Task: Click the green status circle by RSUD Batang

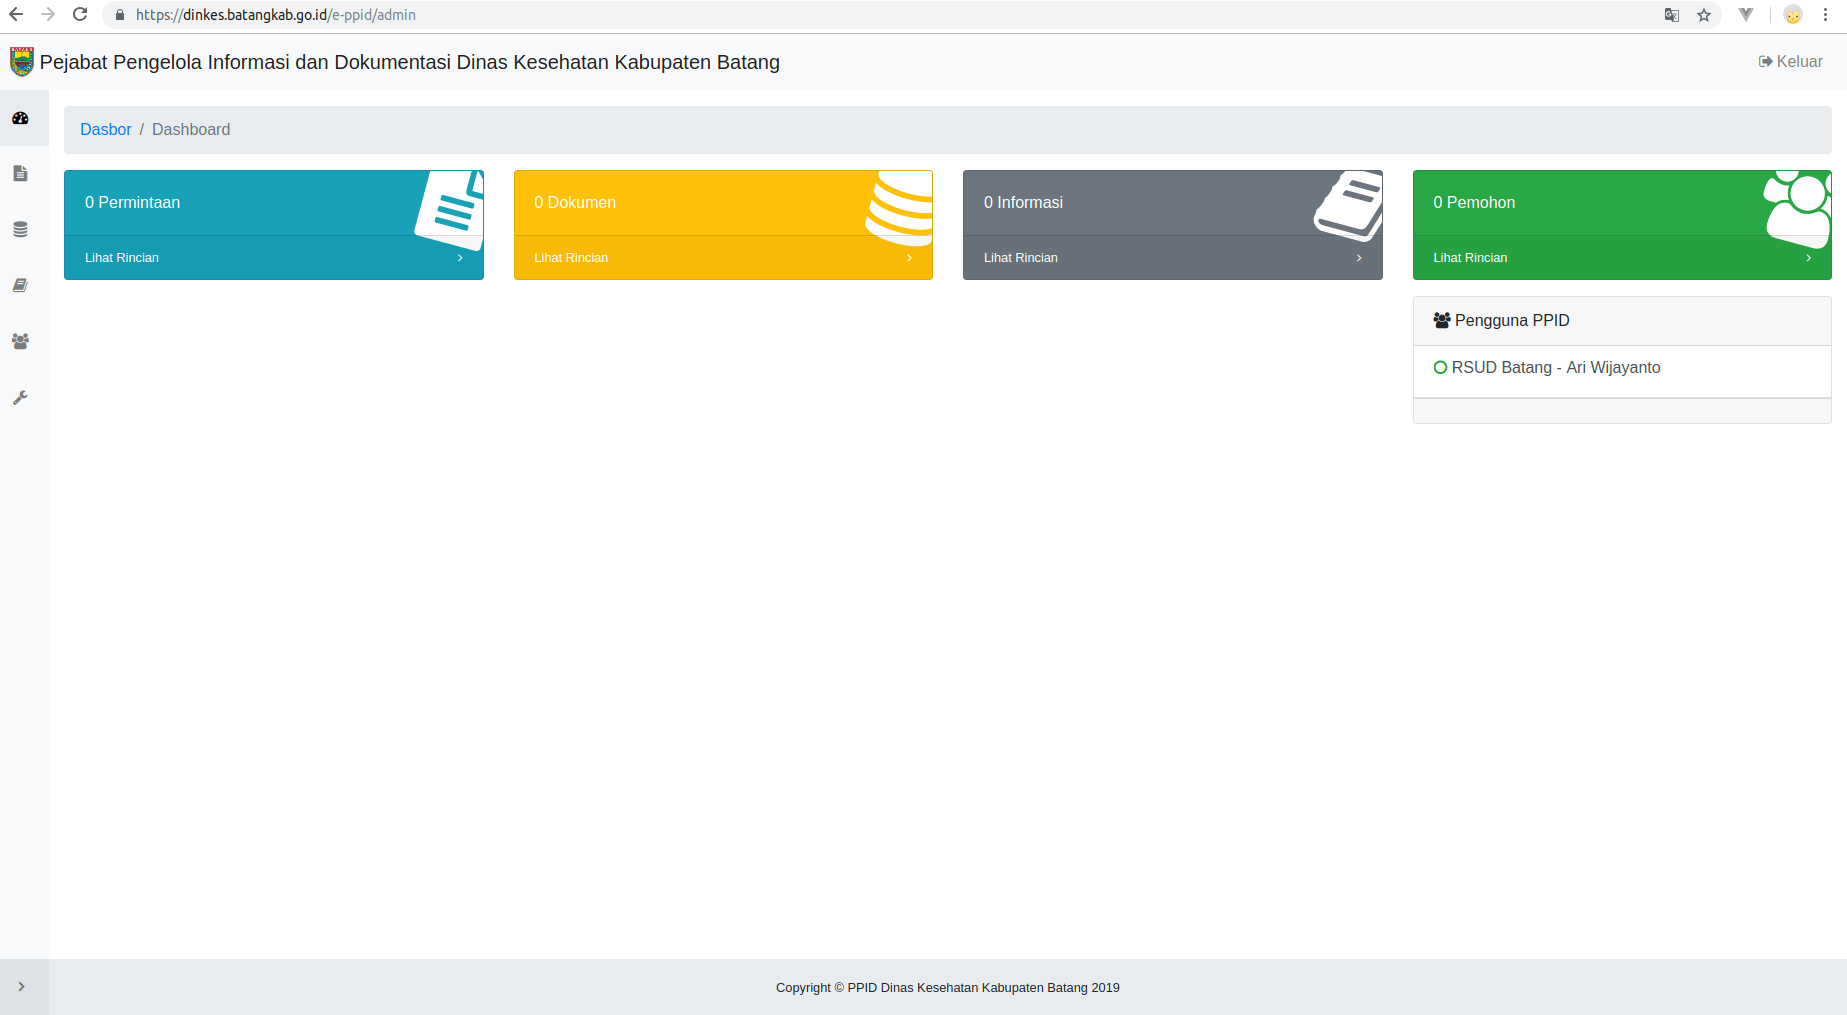Action: click(1440, 368)
